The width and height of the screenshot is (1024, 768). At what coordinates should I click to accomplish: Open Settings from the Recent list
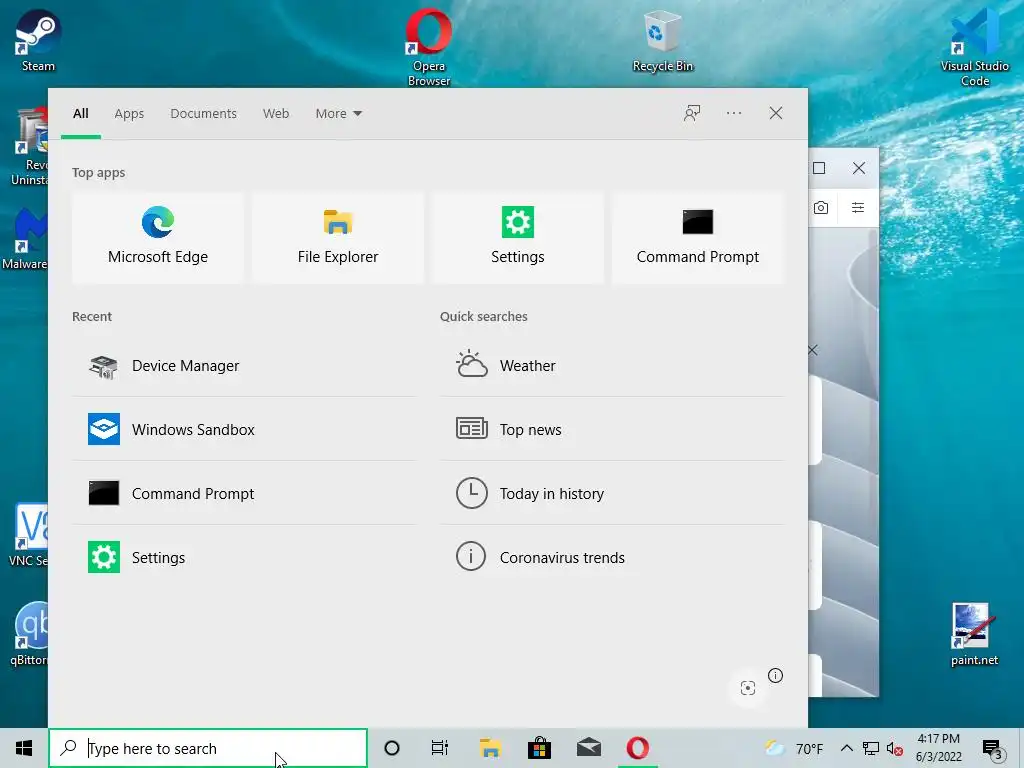(244, 558)
